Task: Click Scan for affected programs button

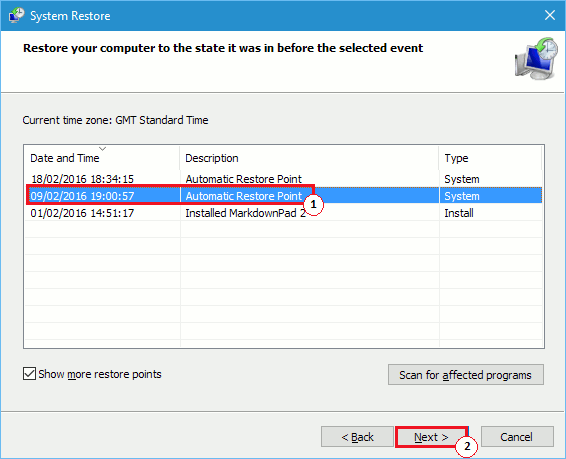Action: (x=466, y=375)
